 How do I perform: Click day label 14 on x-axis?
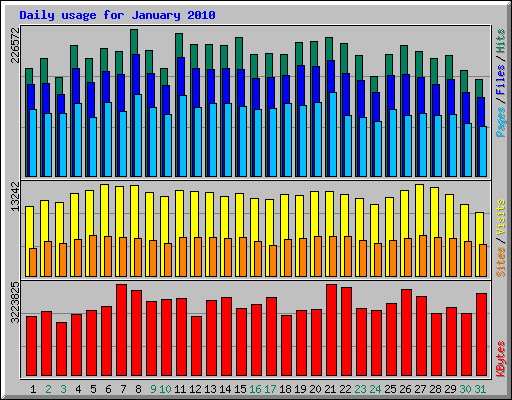click(225, 389)
